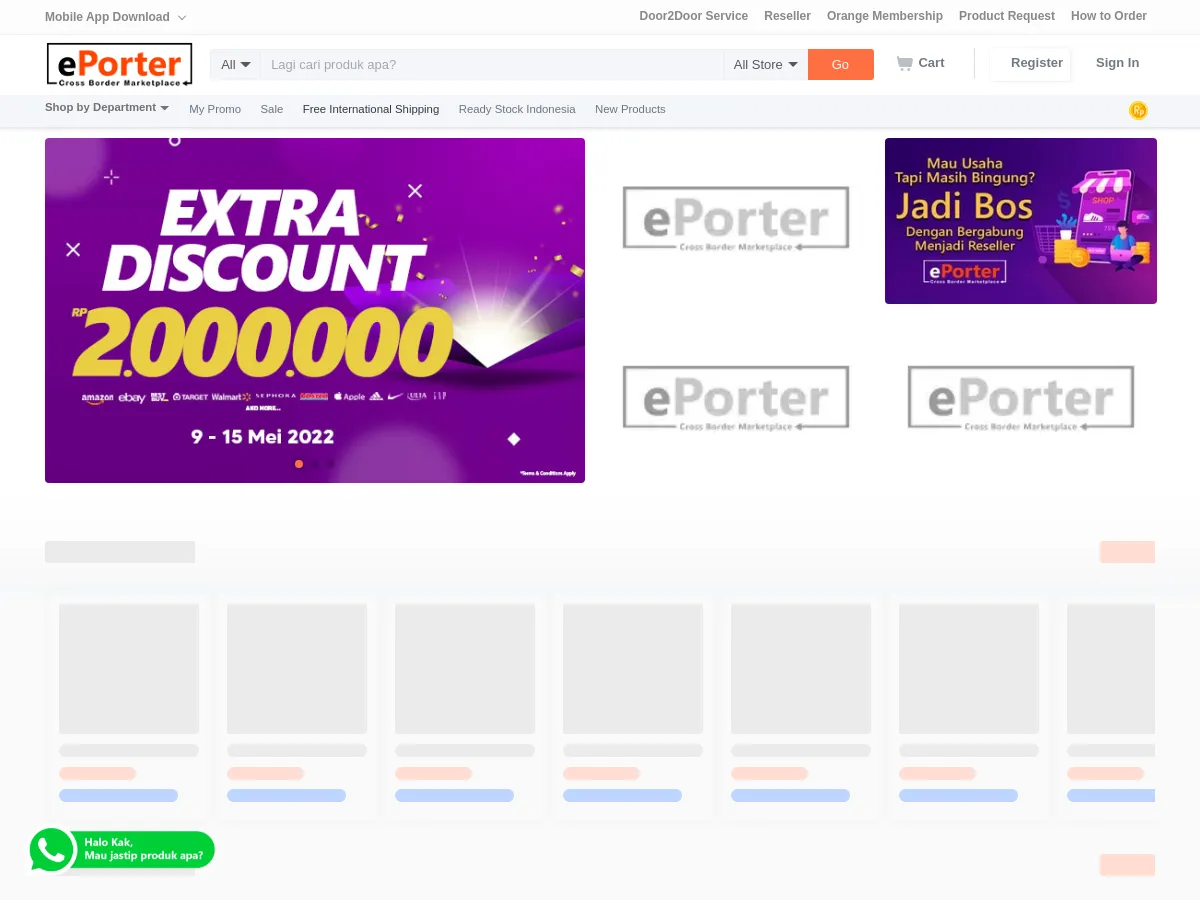Expand the Mobile App Download dropdown
This screenshot has width=1200, height=900.
115,17
